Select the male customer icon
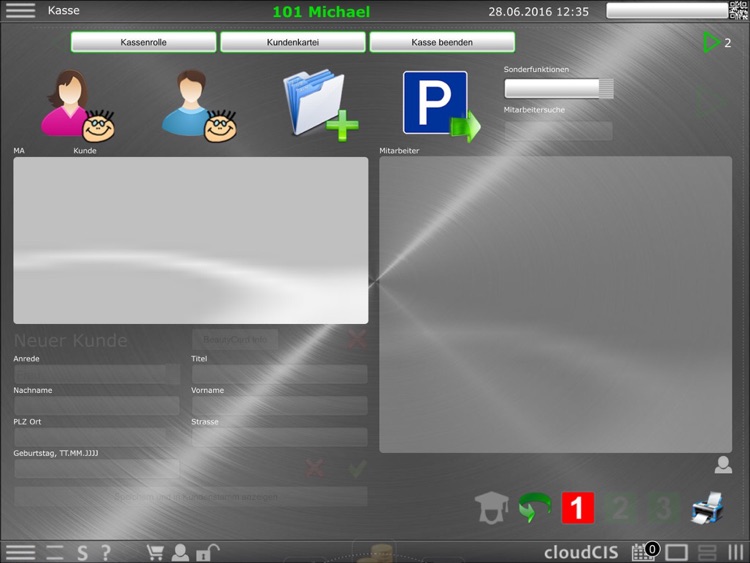The image size is (750, 563). click(x=199, y=106)
